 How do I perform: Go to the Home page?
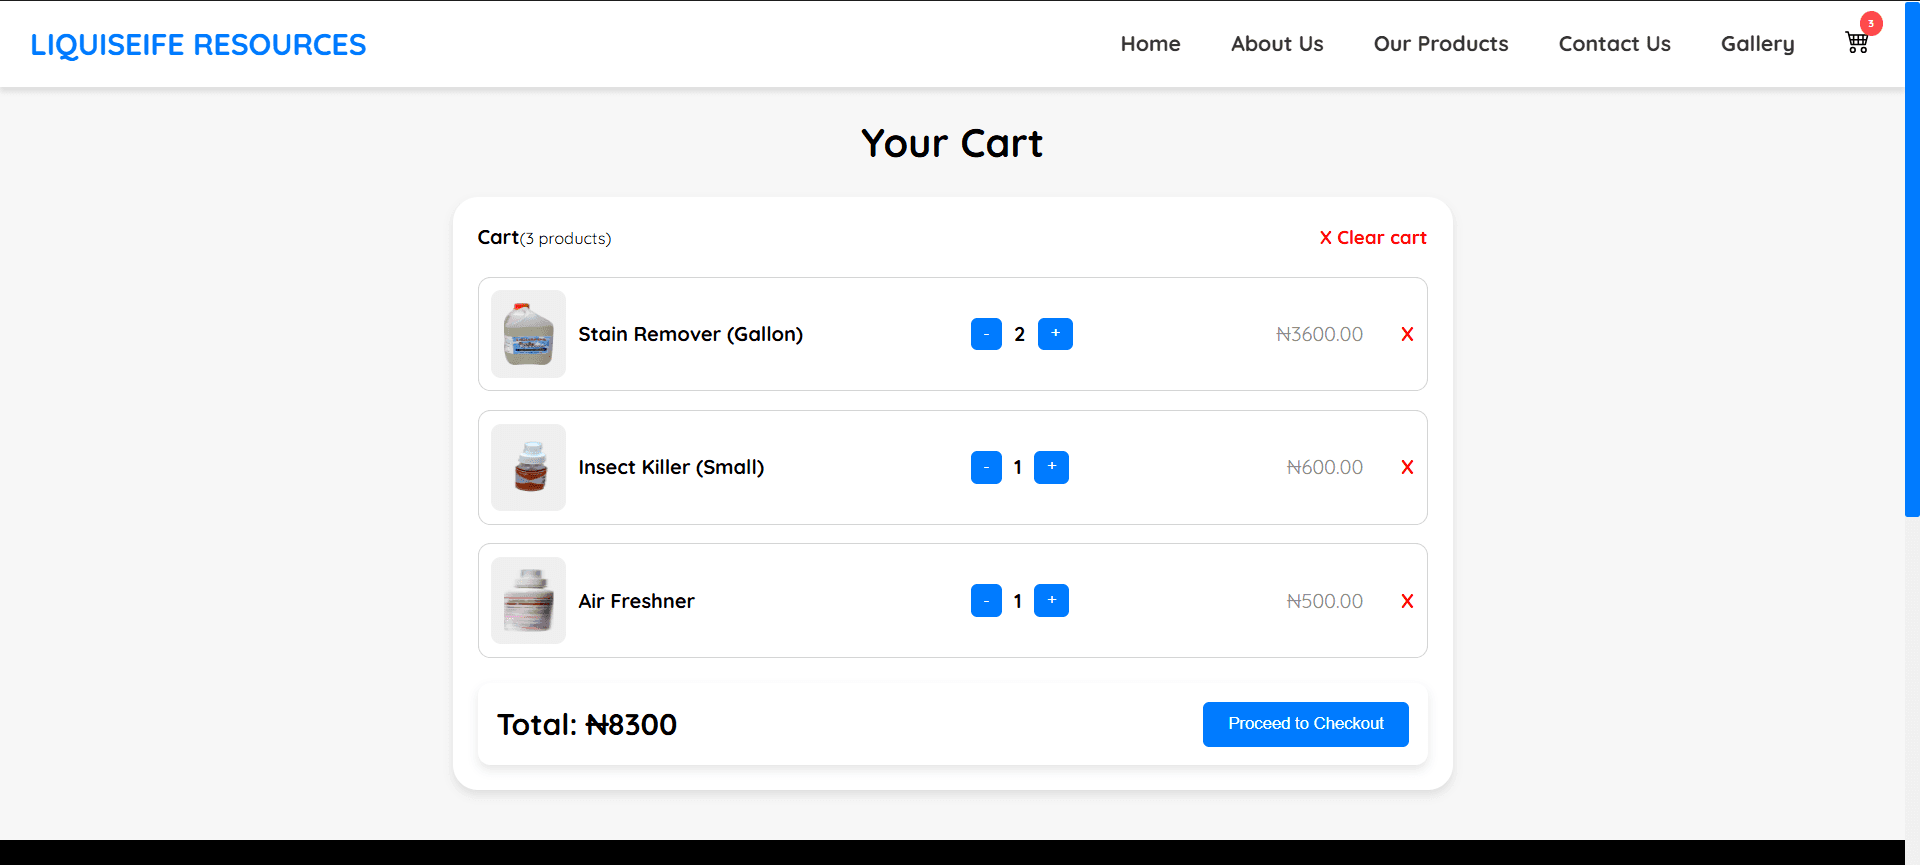point(1150,44)
